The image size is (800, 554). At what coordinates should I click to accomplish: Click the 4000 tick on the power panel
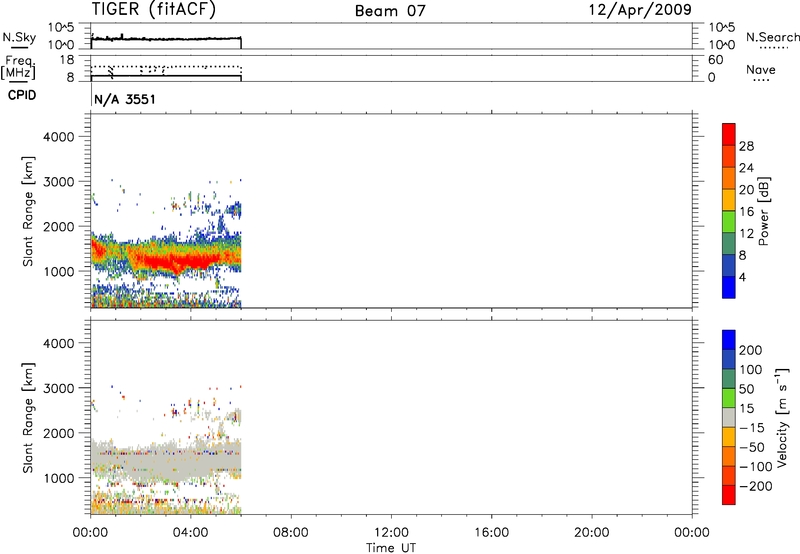pyautogui.click(x=59, y=137)
